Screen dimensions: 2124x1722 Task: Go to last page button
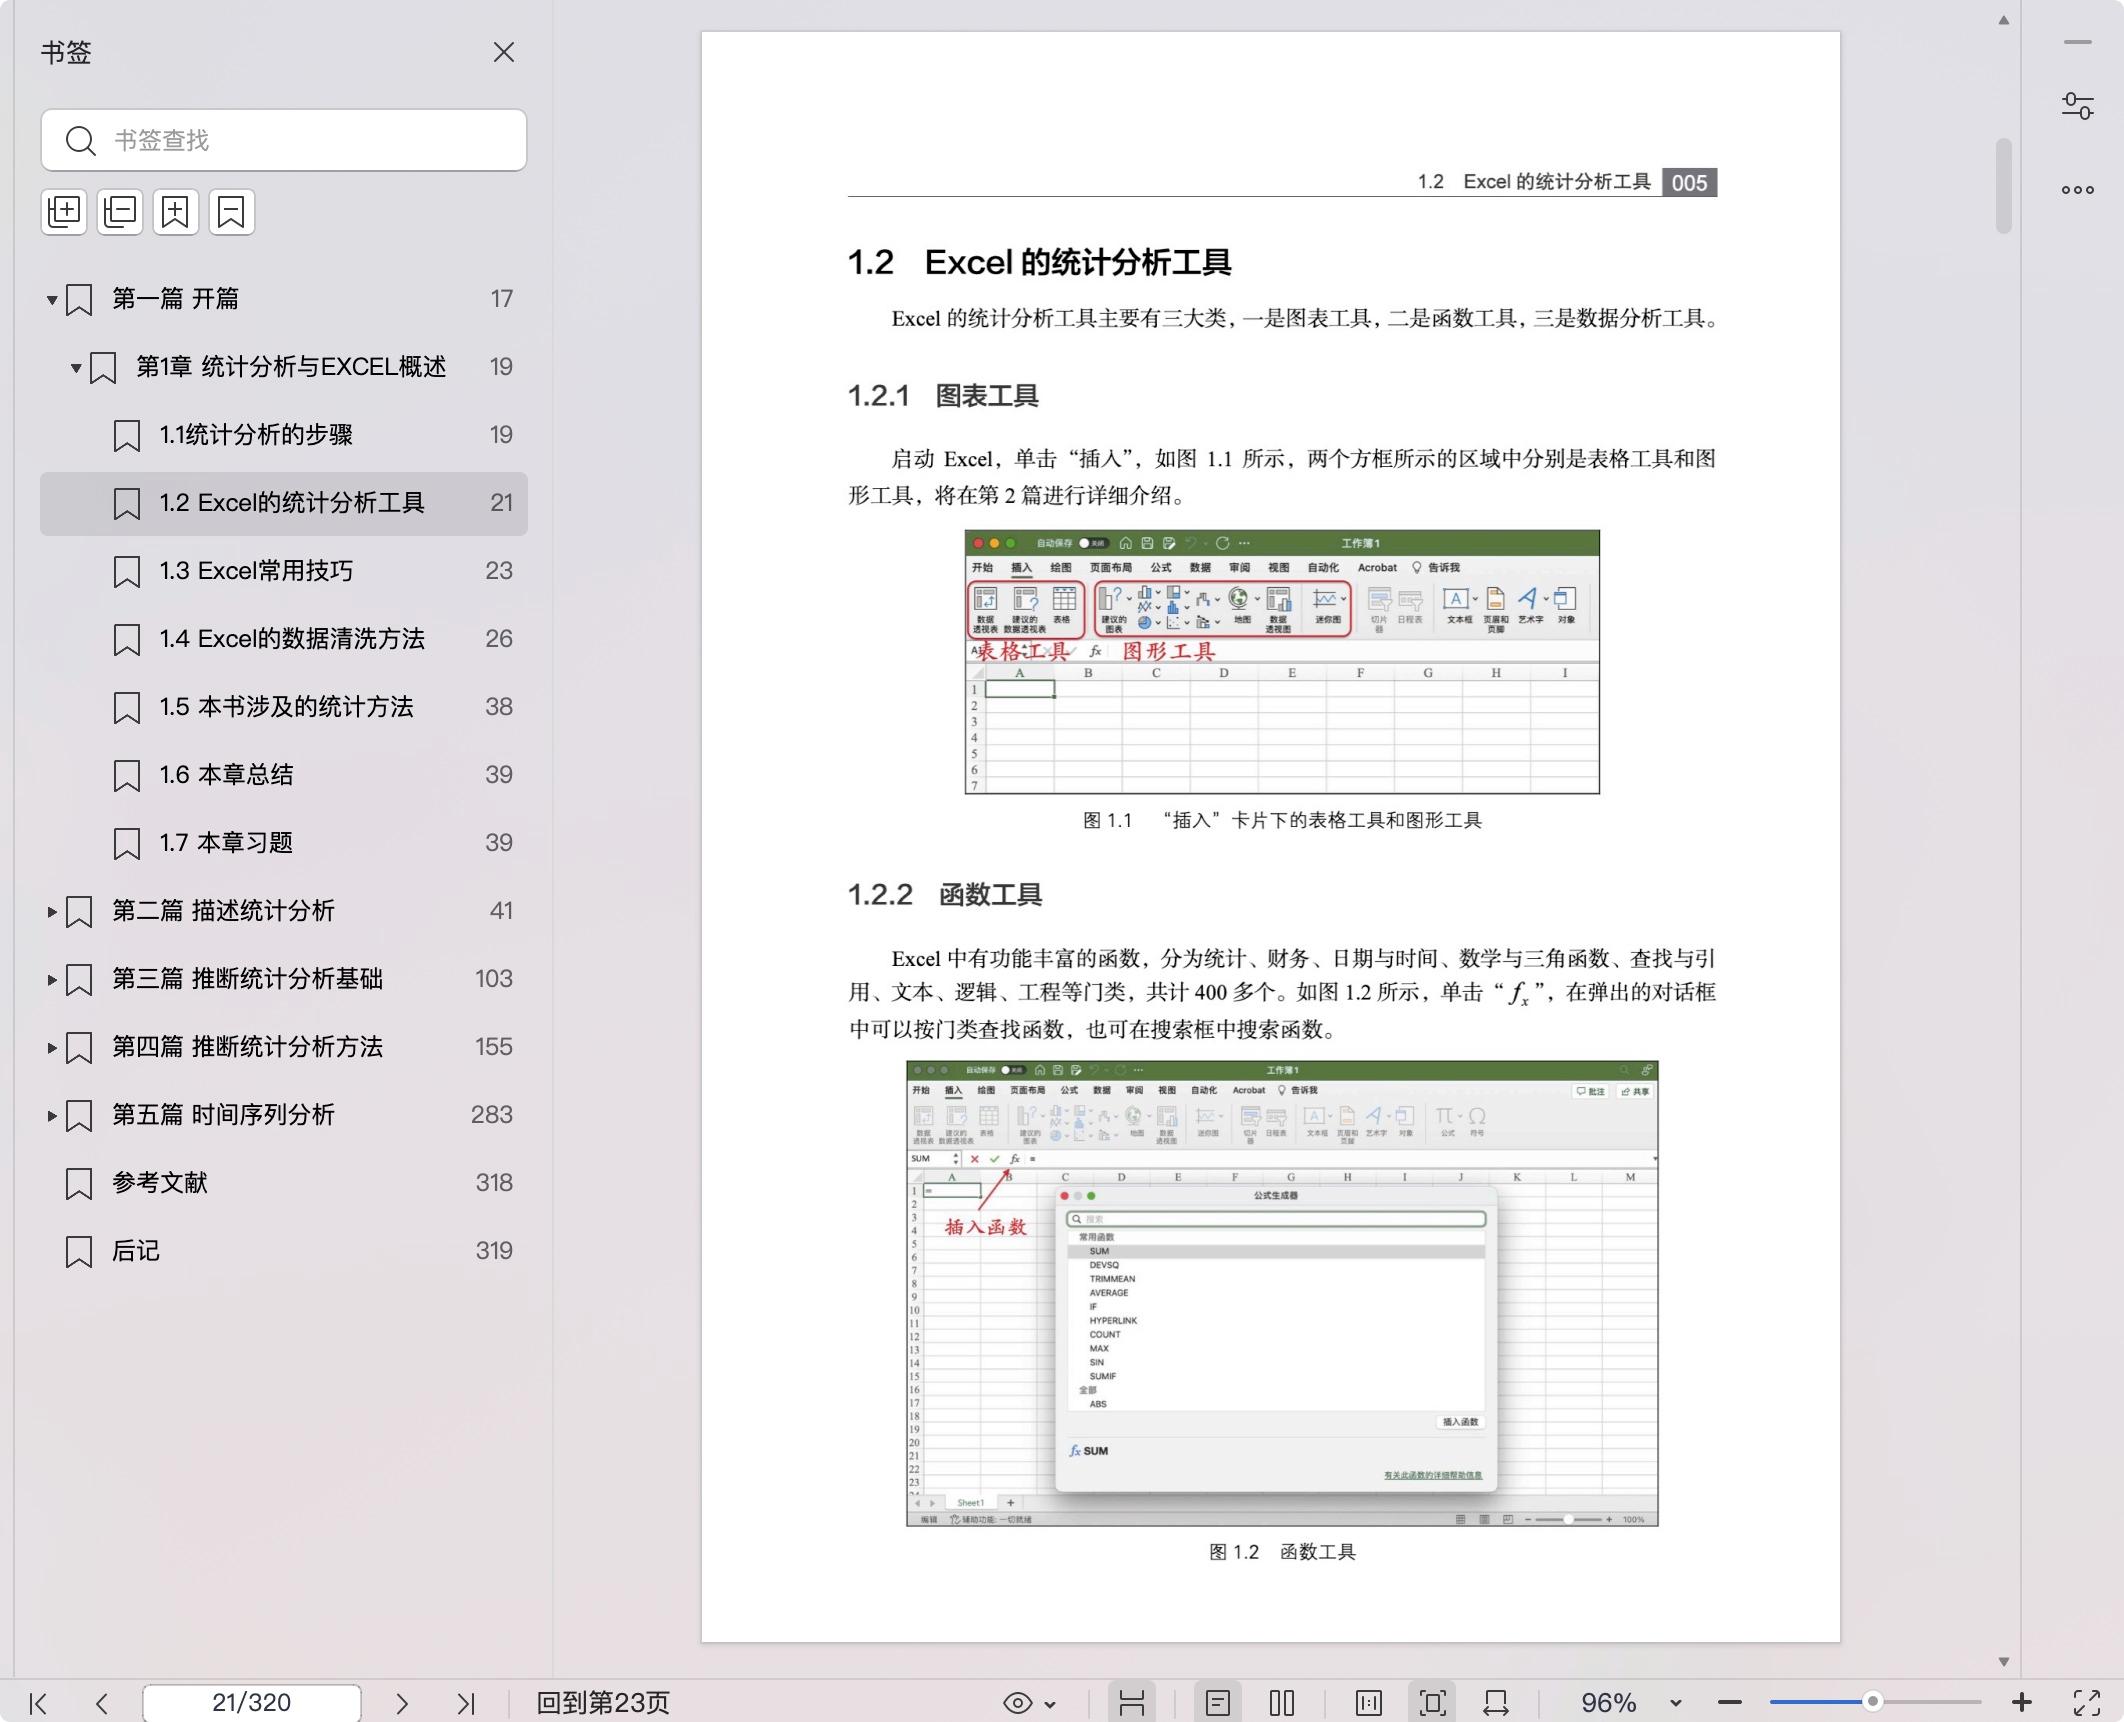pyautogui.click(x=466, y=1702)
